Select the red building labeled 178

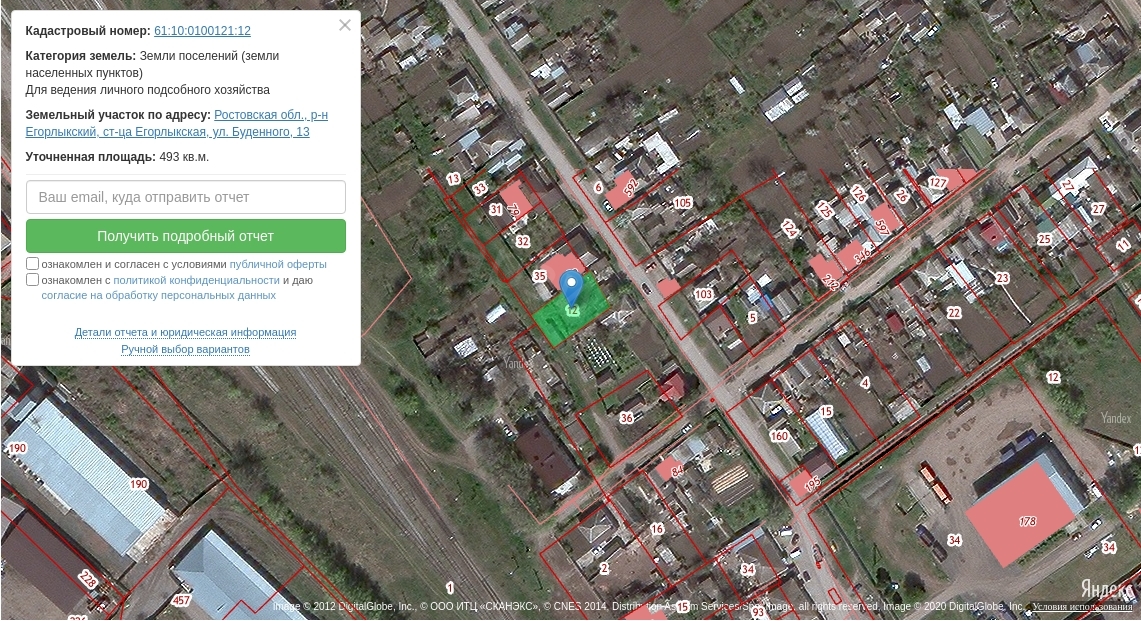(1027, 521)
